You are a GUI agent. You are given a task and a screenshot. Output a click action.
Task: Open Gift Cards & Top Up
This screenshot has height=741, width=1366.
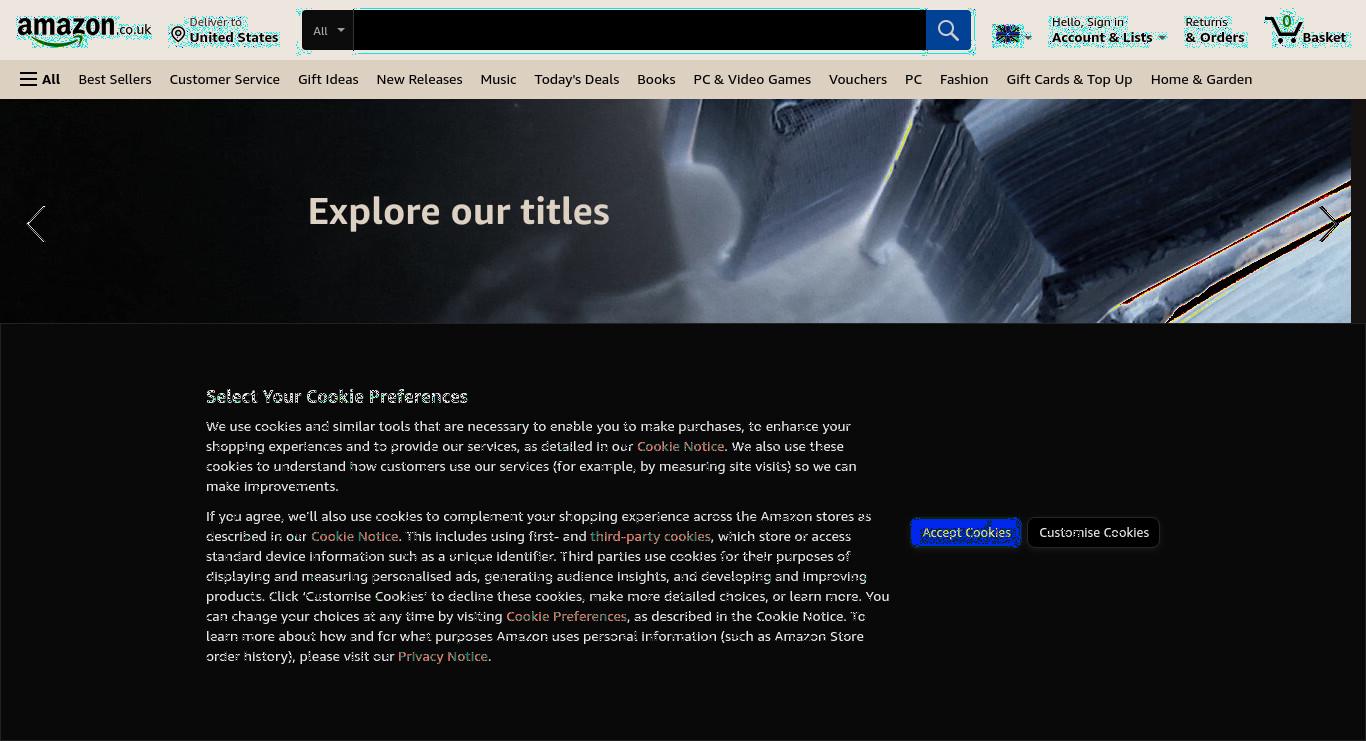pyautogui.click(x=1069, y=79)
